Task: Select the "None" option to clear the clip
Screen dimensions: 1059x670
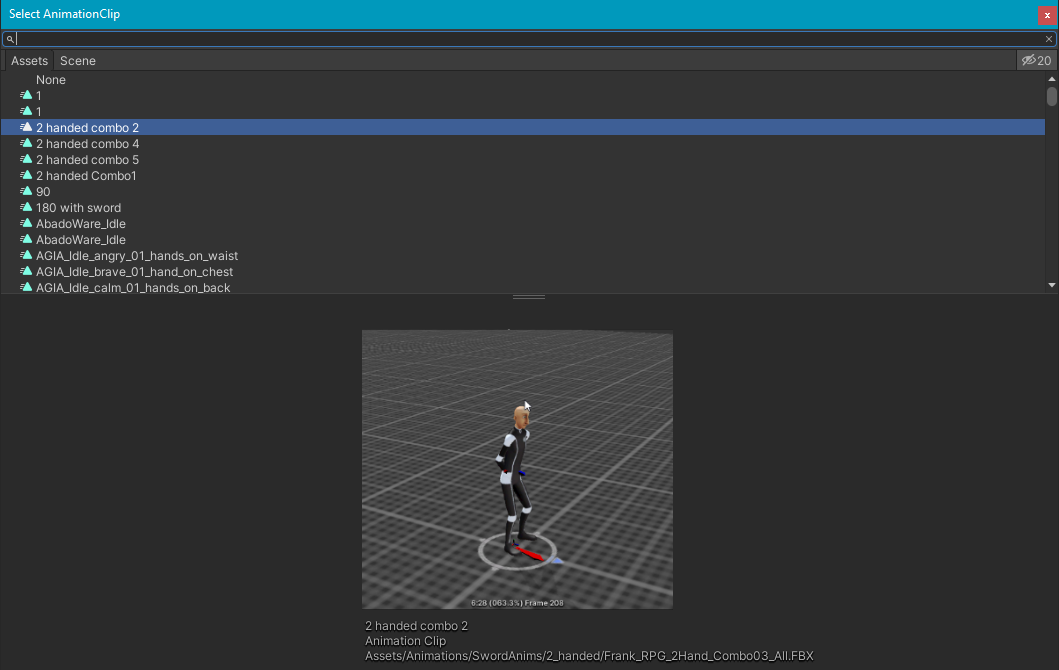Action: [51, 79]
